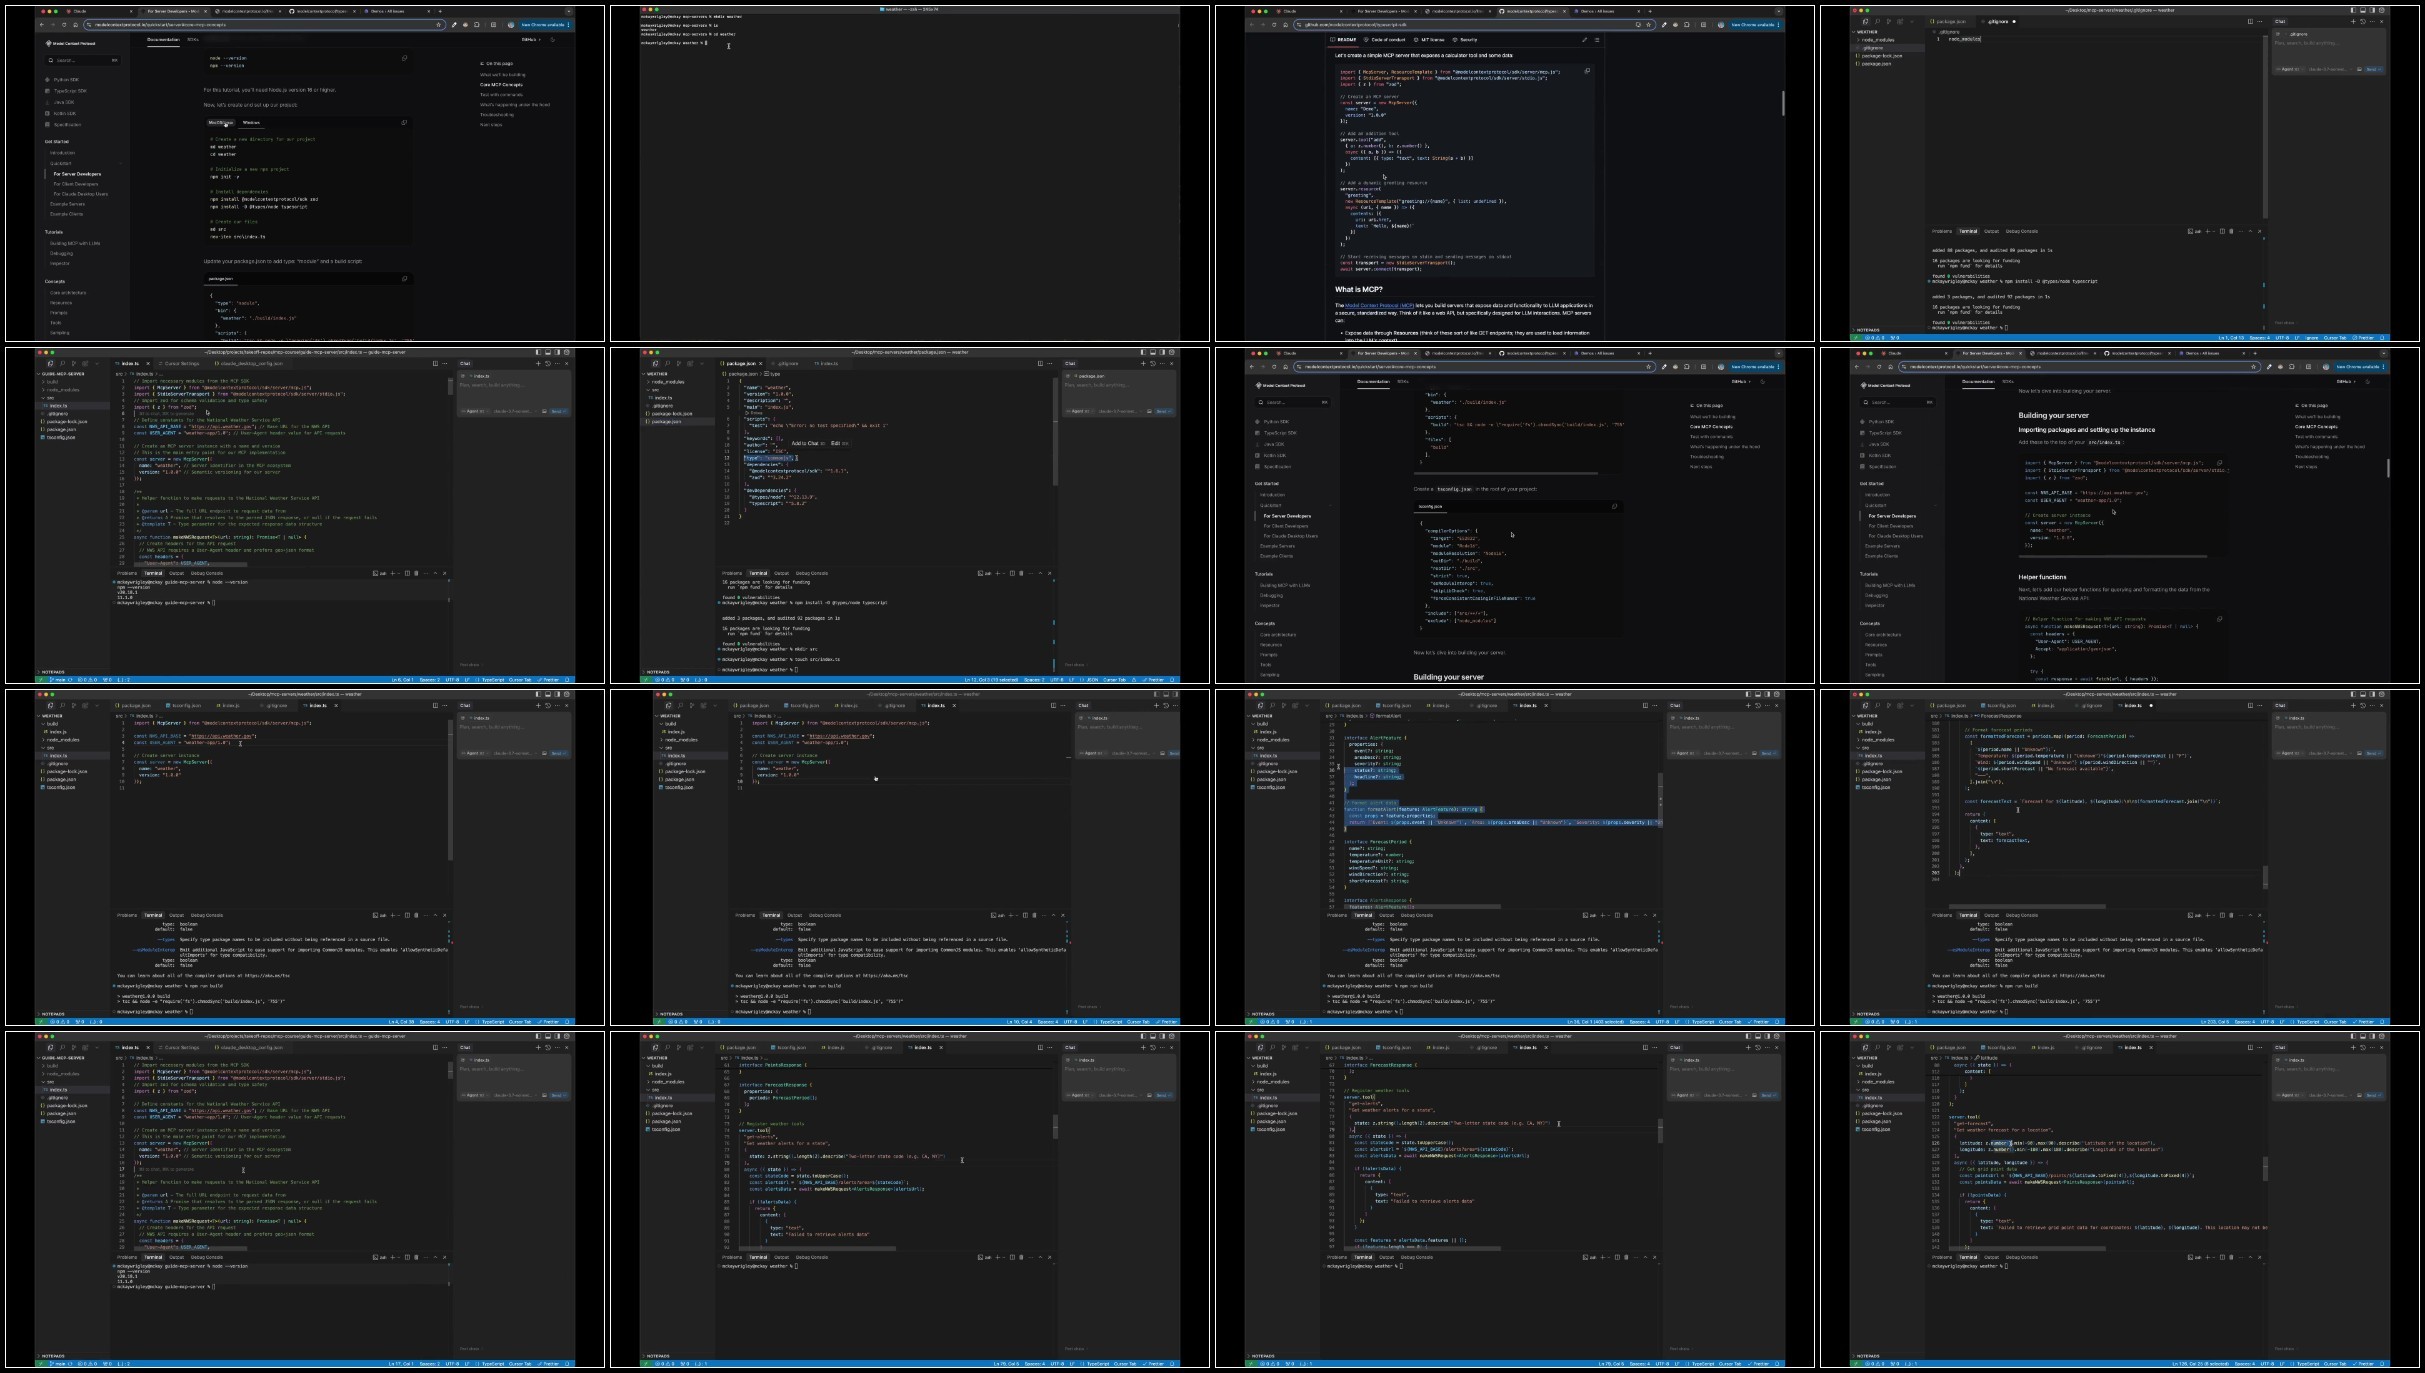2425x1373 pixels.
Task: Open the Customize Layout icon in the Add to Chat frame
Action: coord(1172,352)
